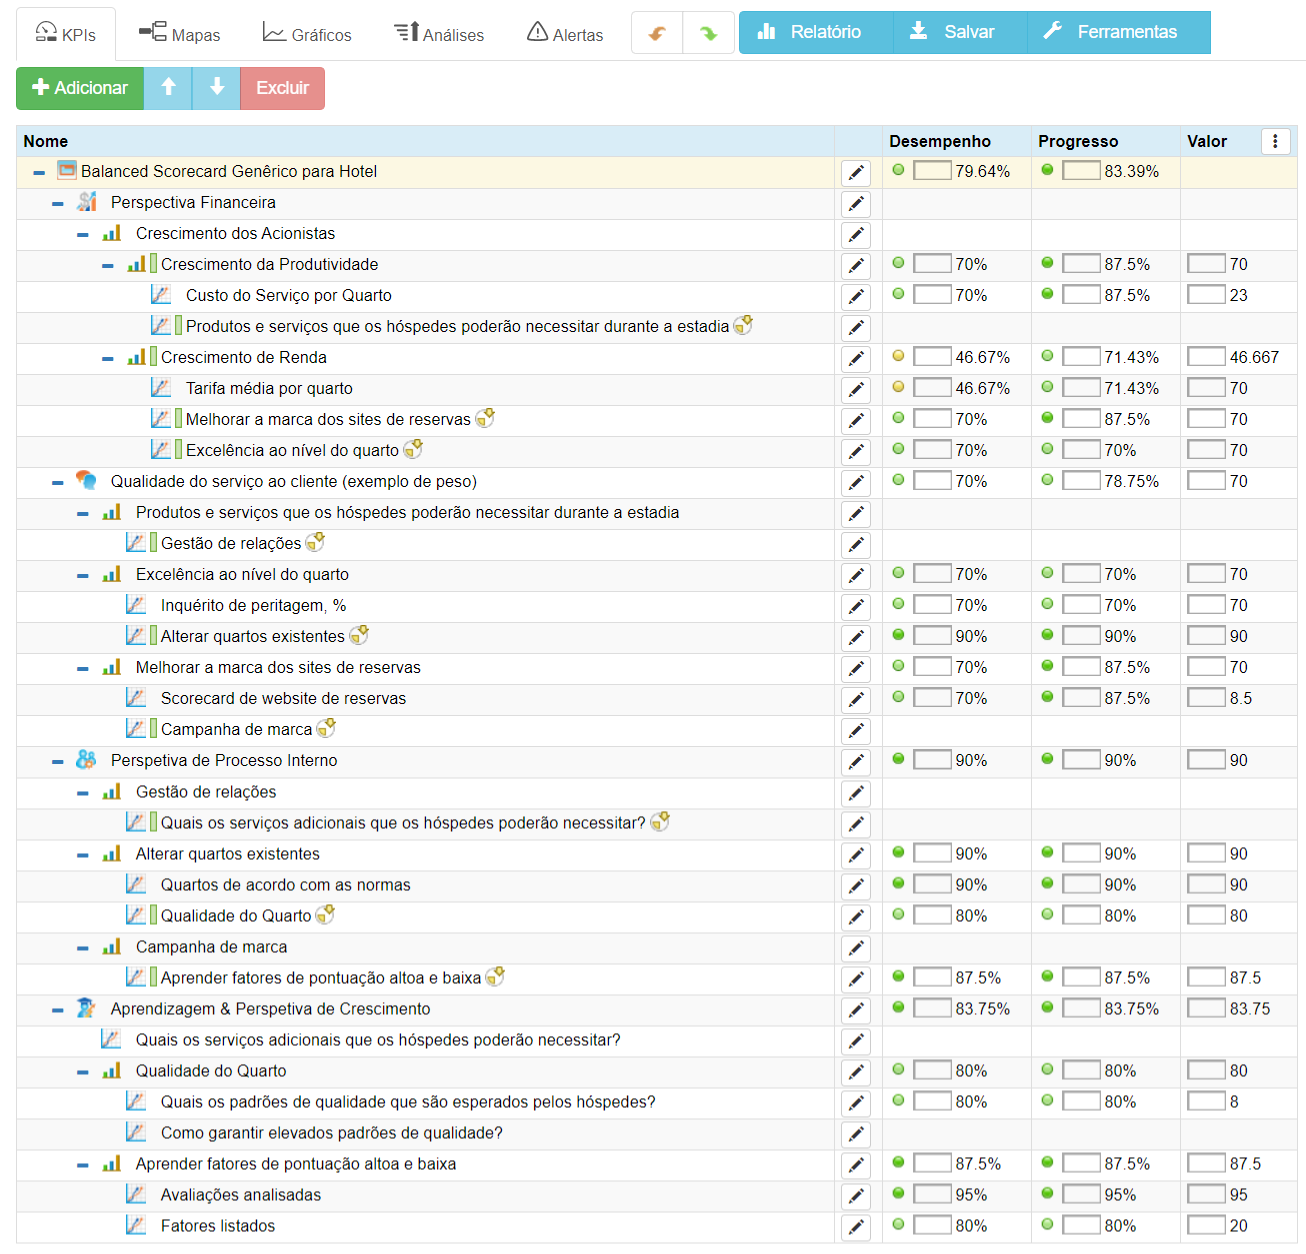
Task: Click the pencil icon next to Tarifa média por quarto
Action: tap(856, 389)
